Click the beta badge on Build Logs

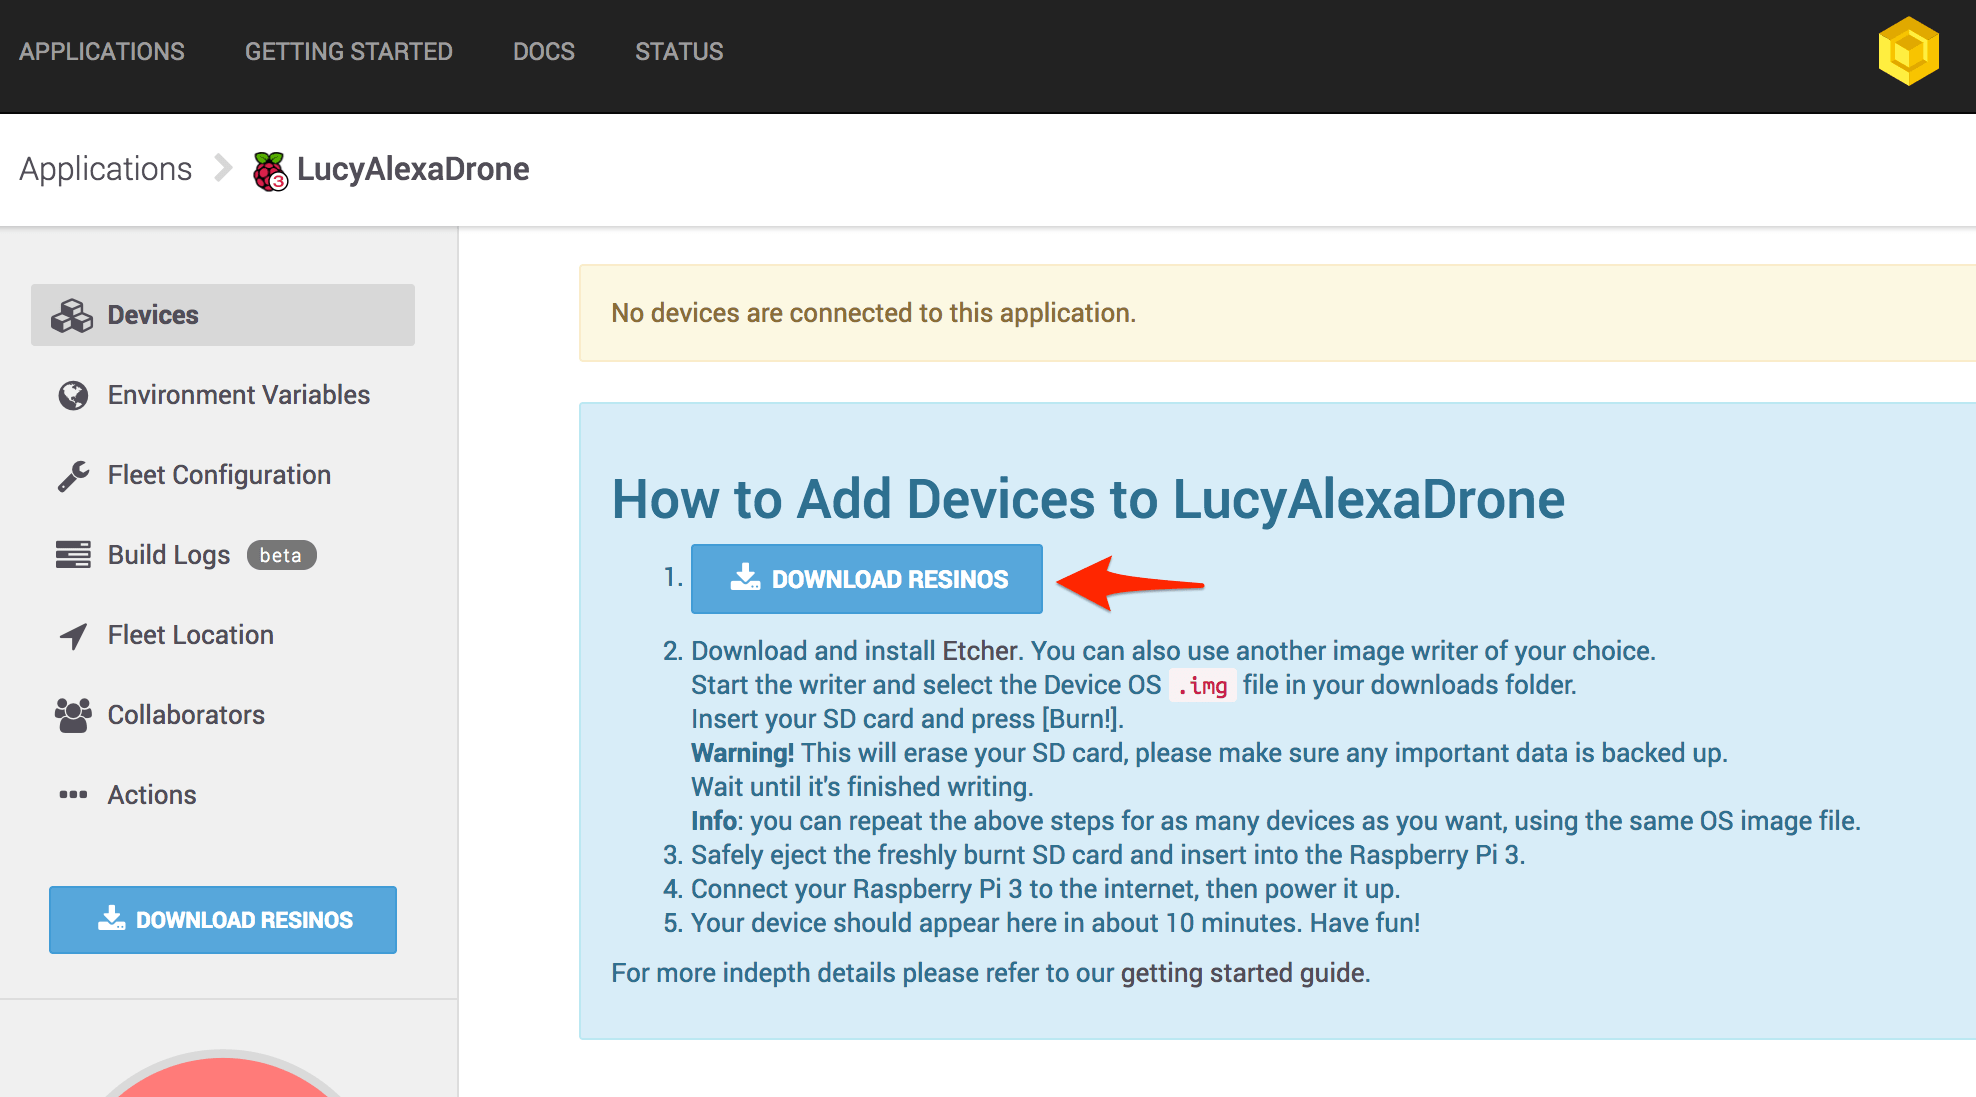click(281, 555)
